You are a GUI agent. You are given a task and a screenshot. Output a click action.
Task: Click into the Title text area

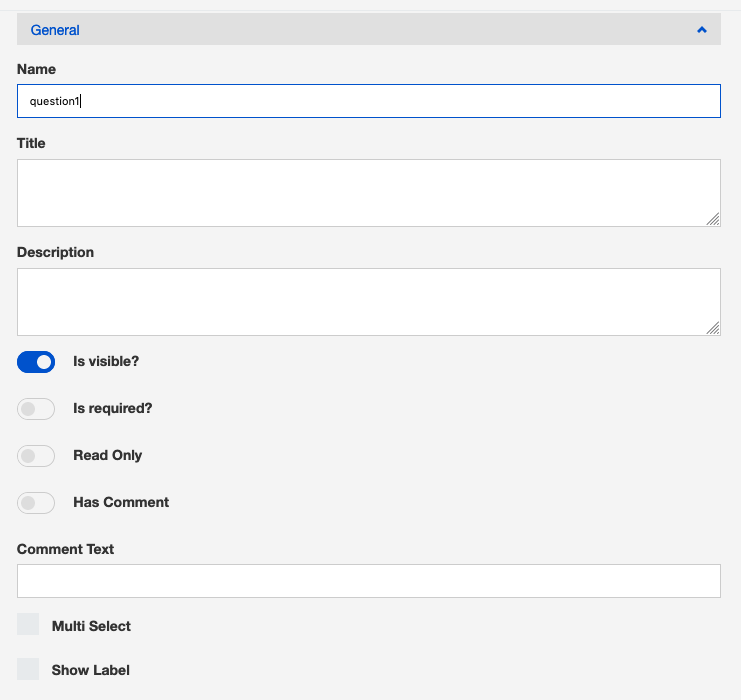point(368,192)
